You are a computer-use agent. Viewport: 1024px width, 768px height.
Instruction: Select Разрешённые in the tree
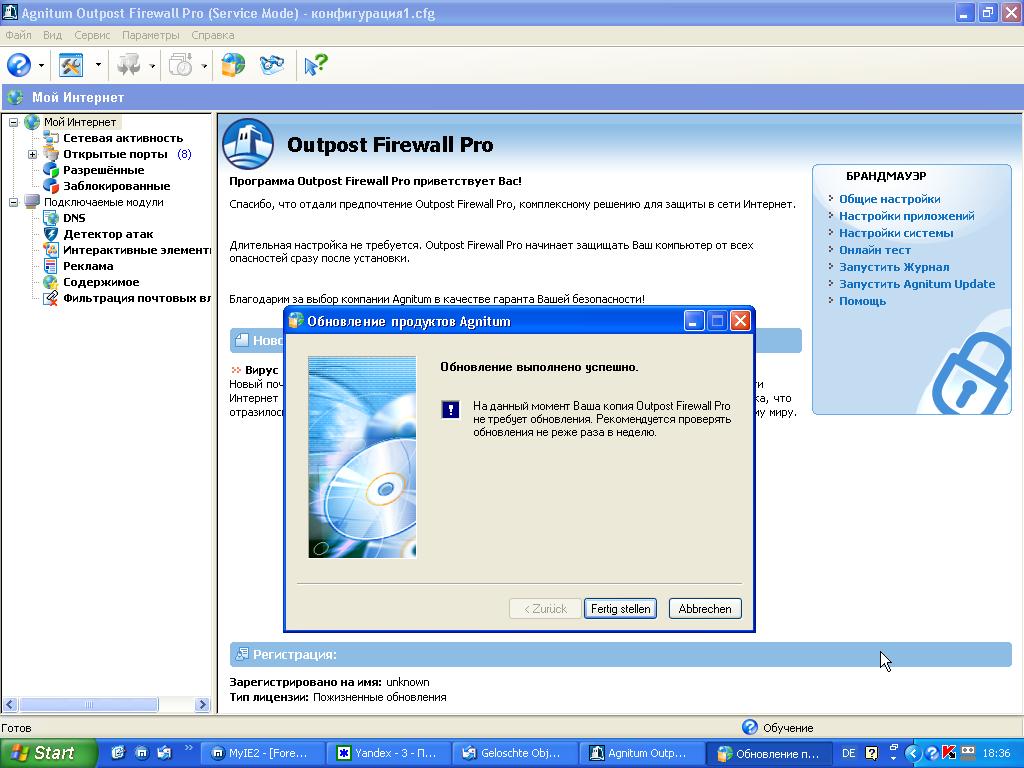pos(103,170)
